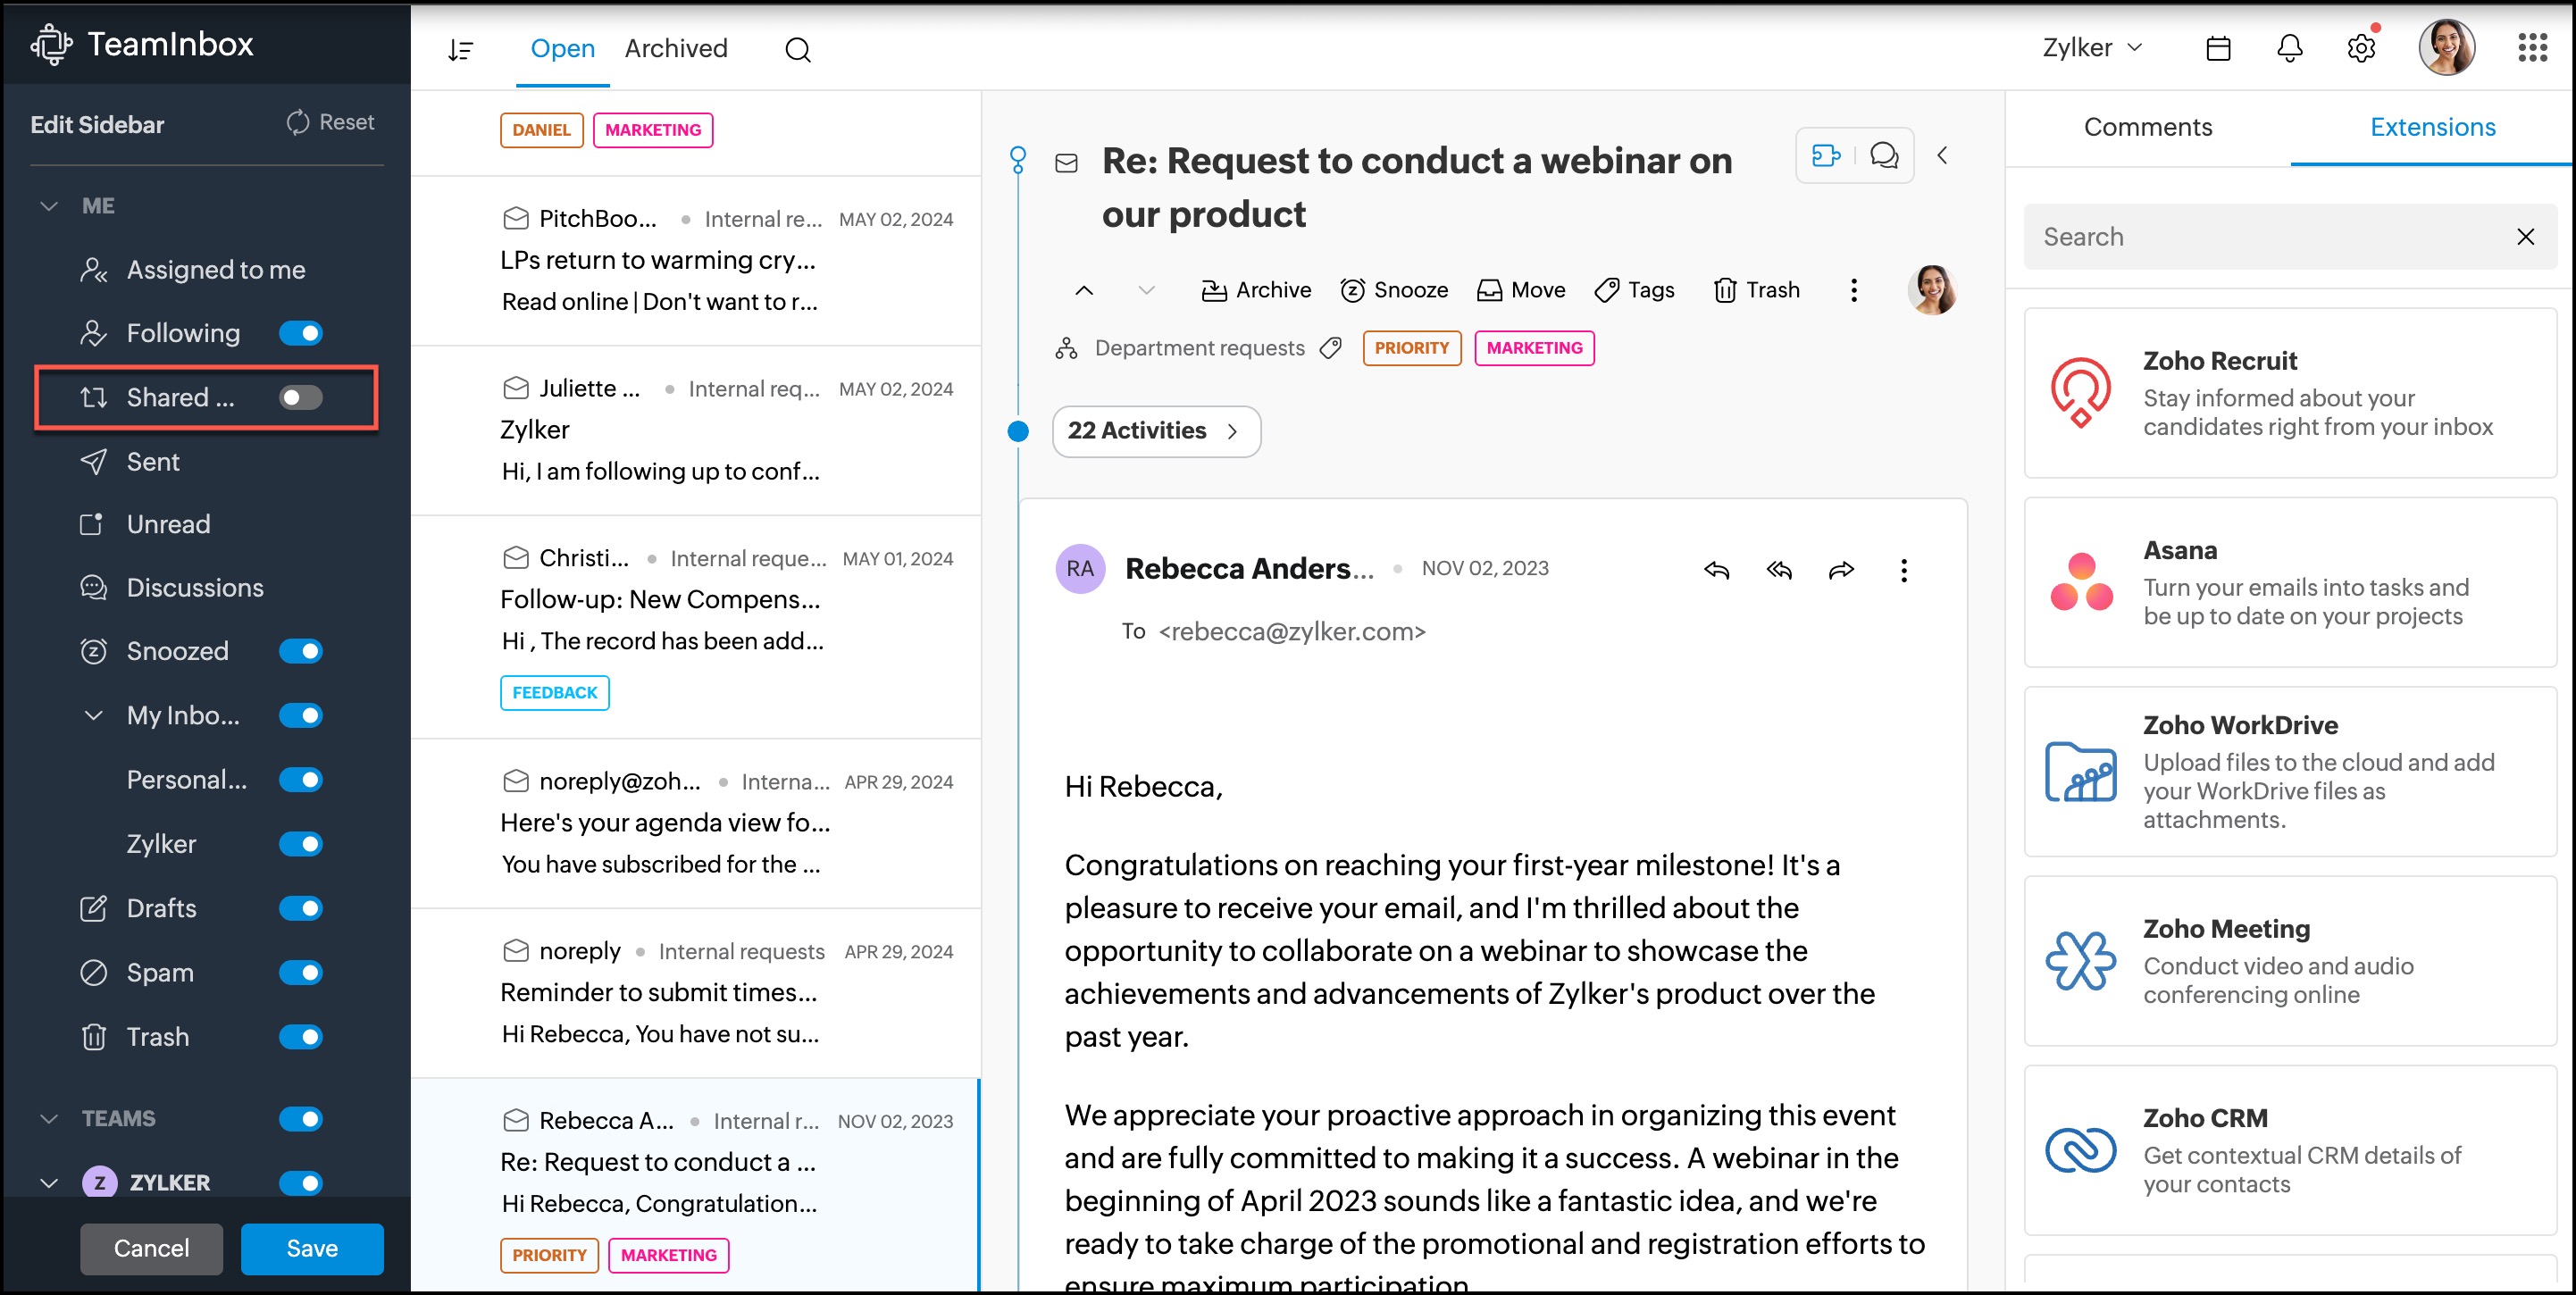Disable the Following sidebar toggle
The width and height of the screenshot is (2576, 1295).
pos(301,333)
